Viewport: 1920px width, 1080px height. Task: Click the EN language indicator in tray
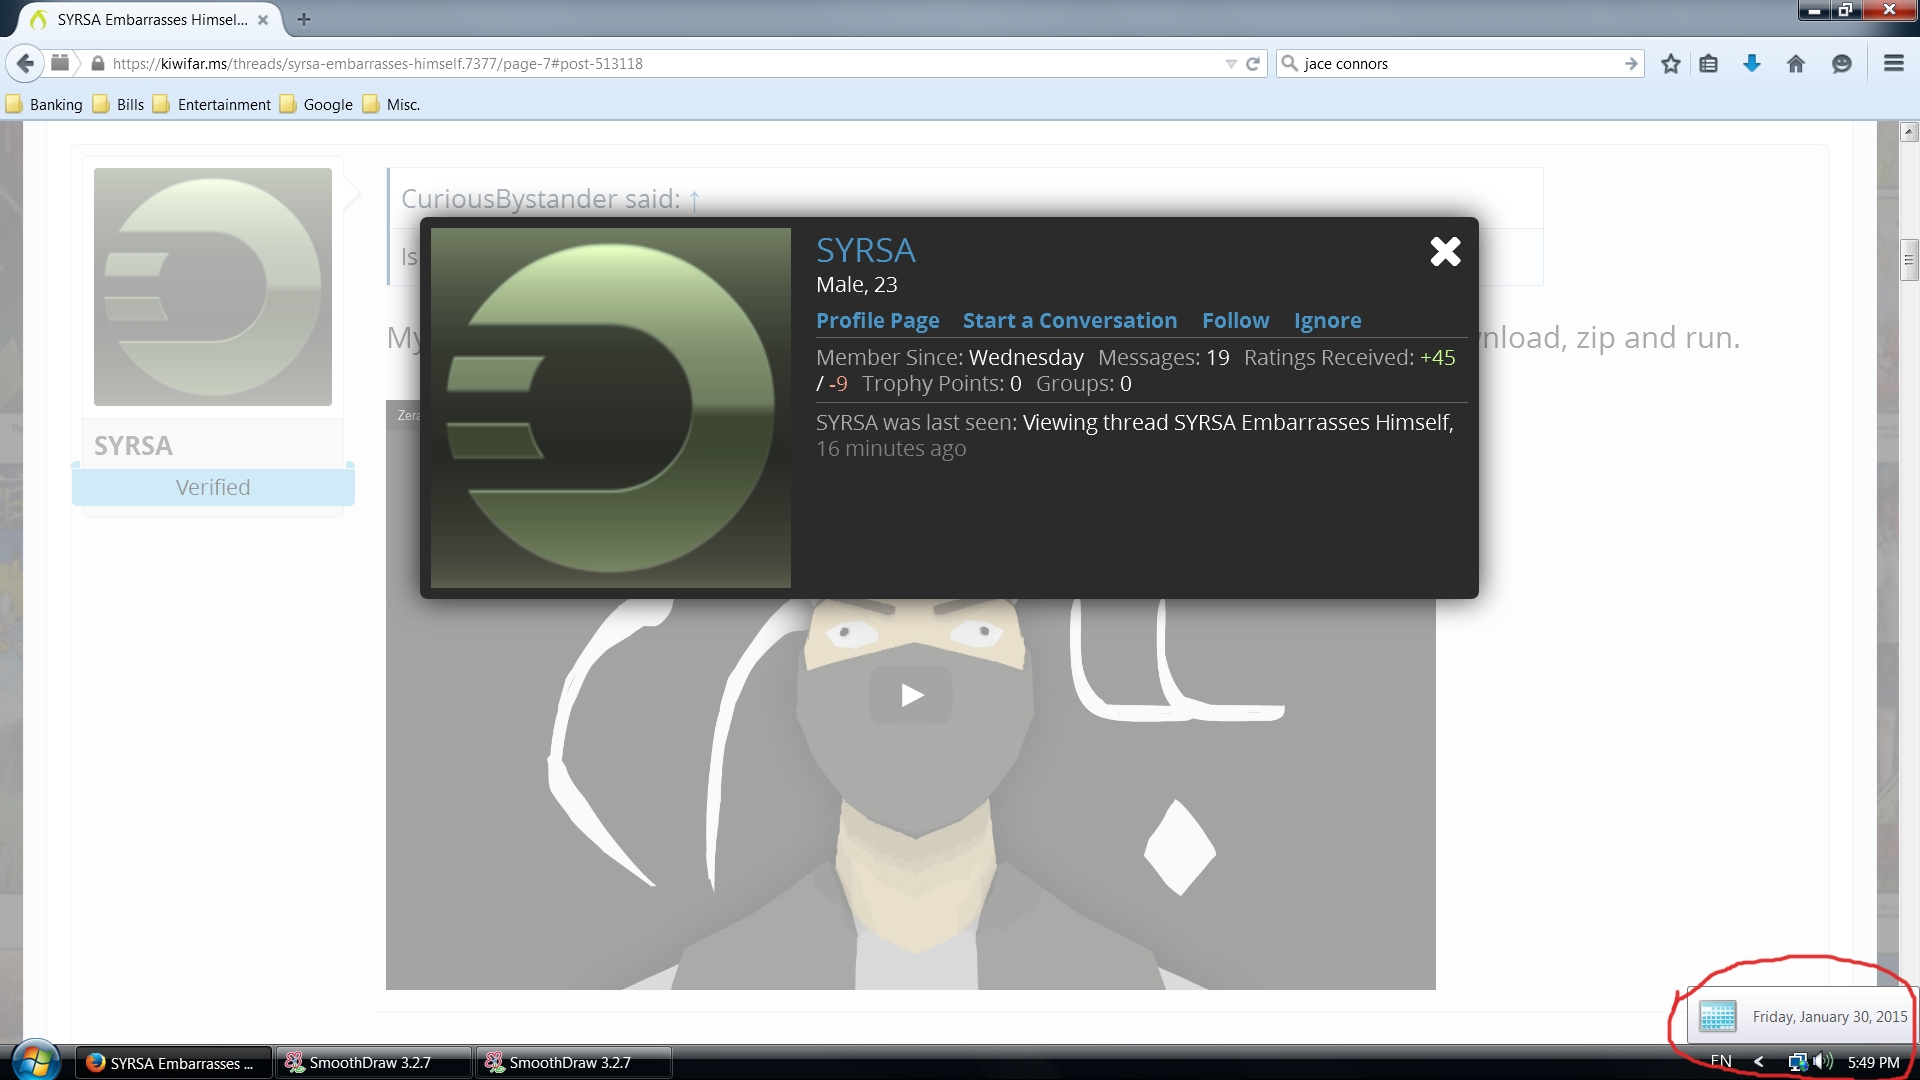[x=1721, y=1062]
